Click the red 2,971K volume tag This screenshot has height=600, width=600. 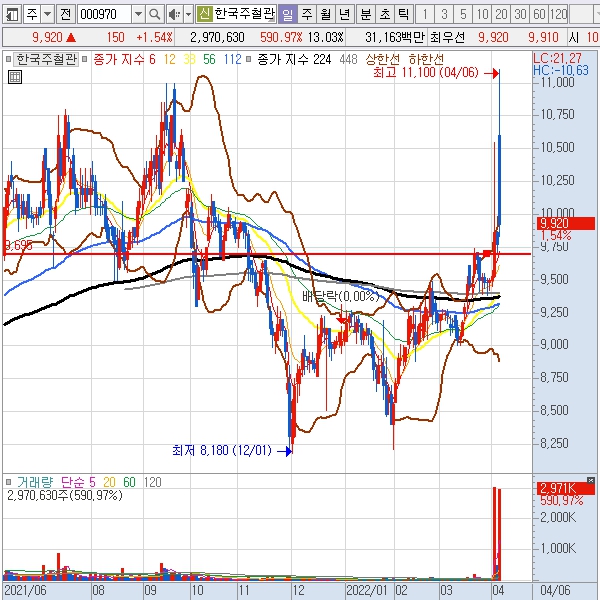pos(566,489)
